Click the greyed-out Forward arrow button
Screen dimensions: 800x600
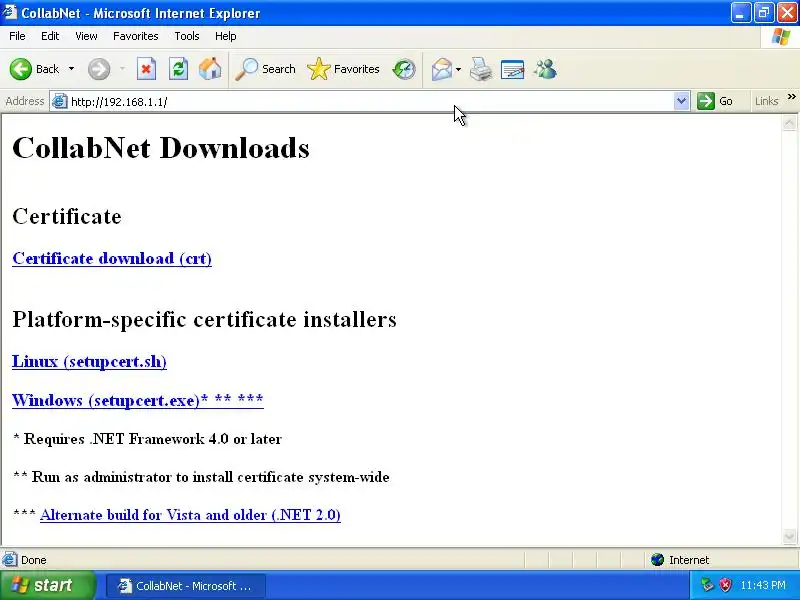[99, 69]
